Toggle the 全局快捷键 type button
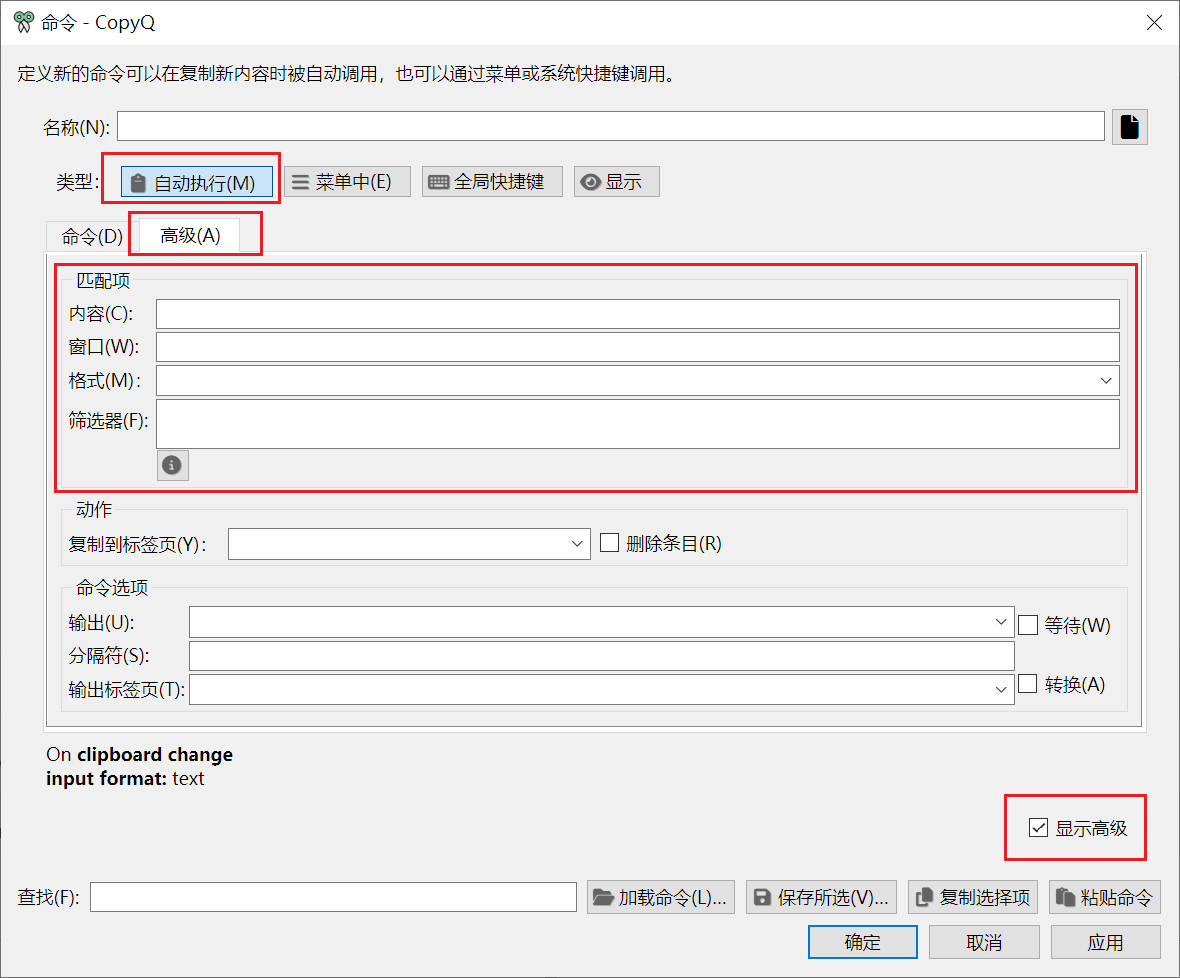 [x=492, y=182]
